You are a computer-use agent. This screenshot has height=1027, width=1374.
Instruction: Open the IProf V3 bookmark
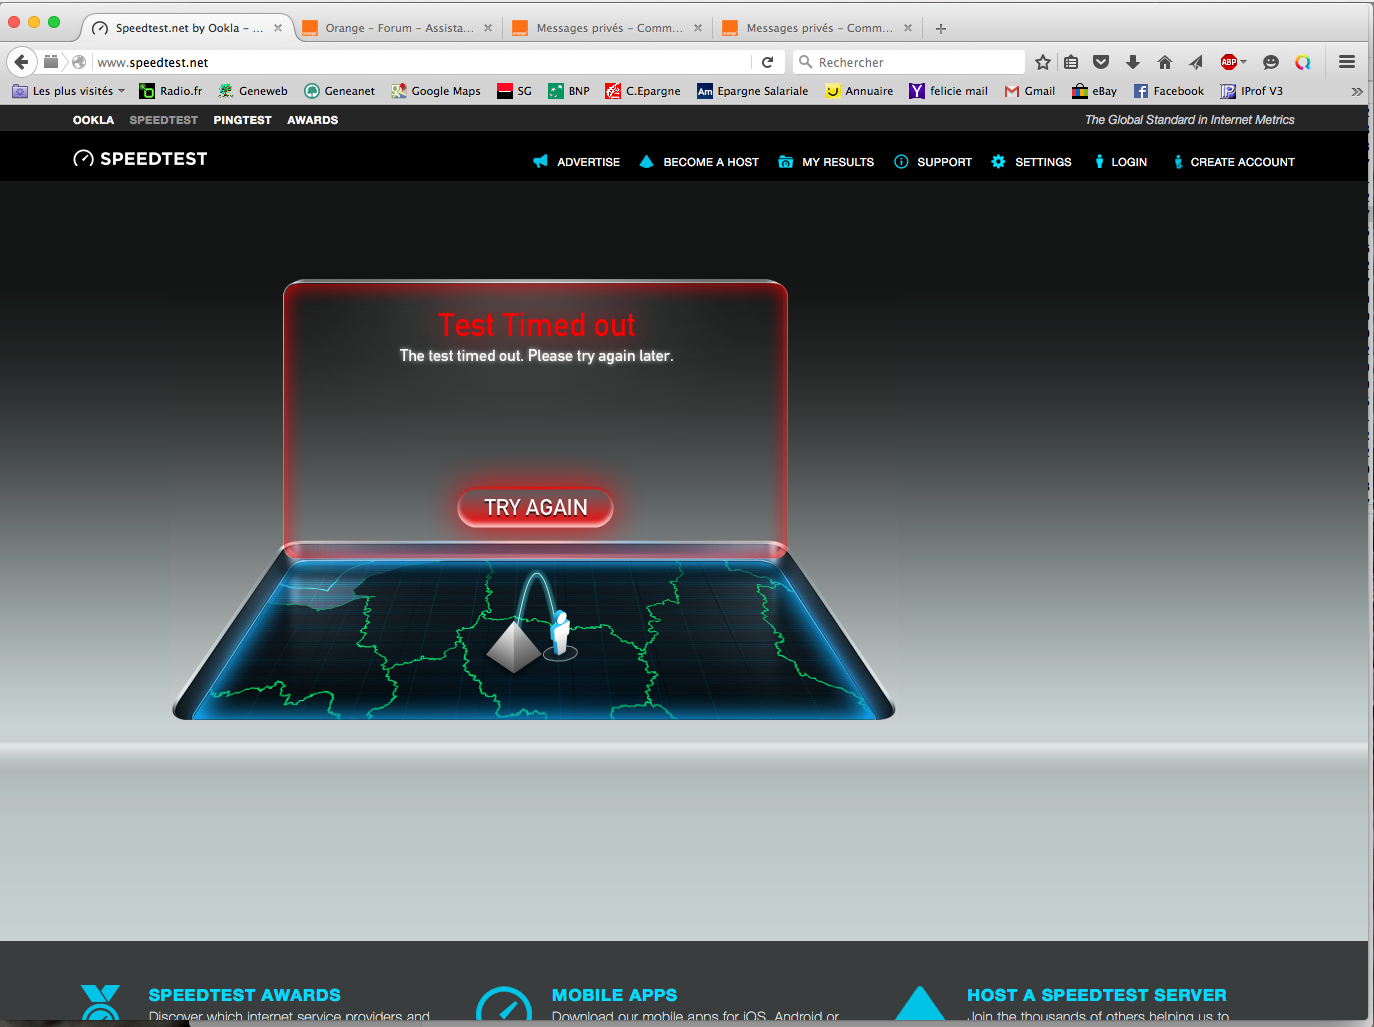point(1252,91)
